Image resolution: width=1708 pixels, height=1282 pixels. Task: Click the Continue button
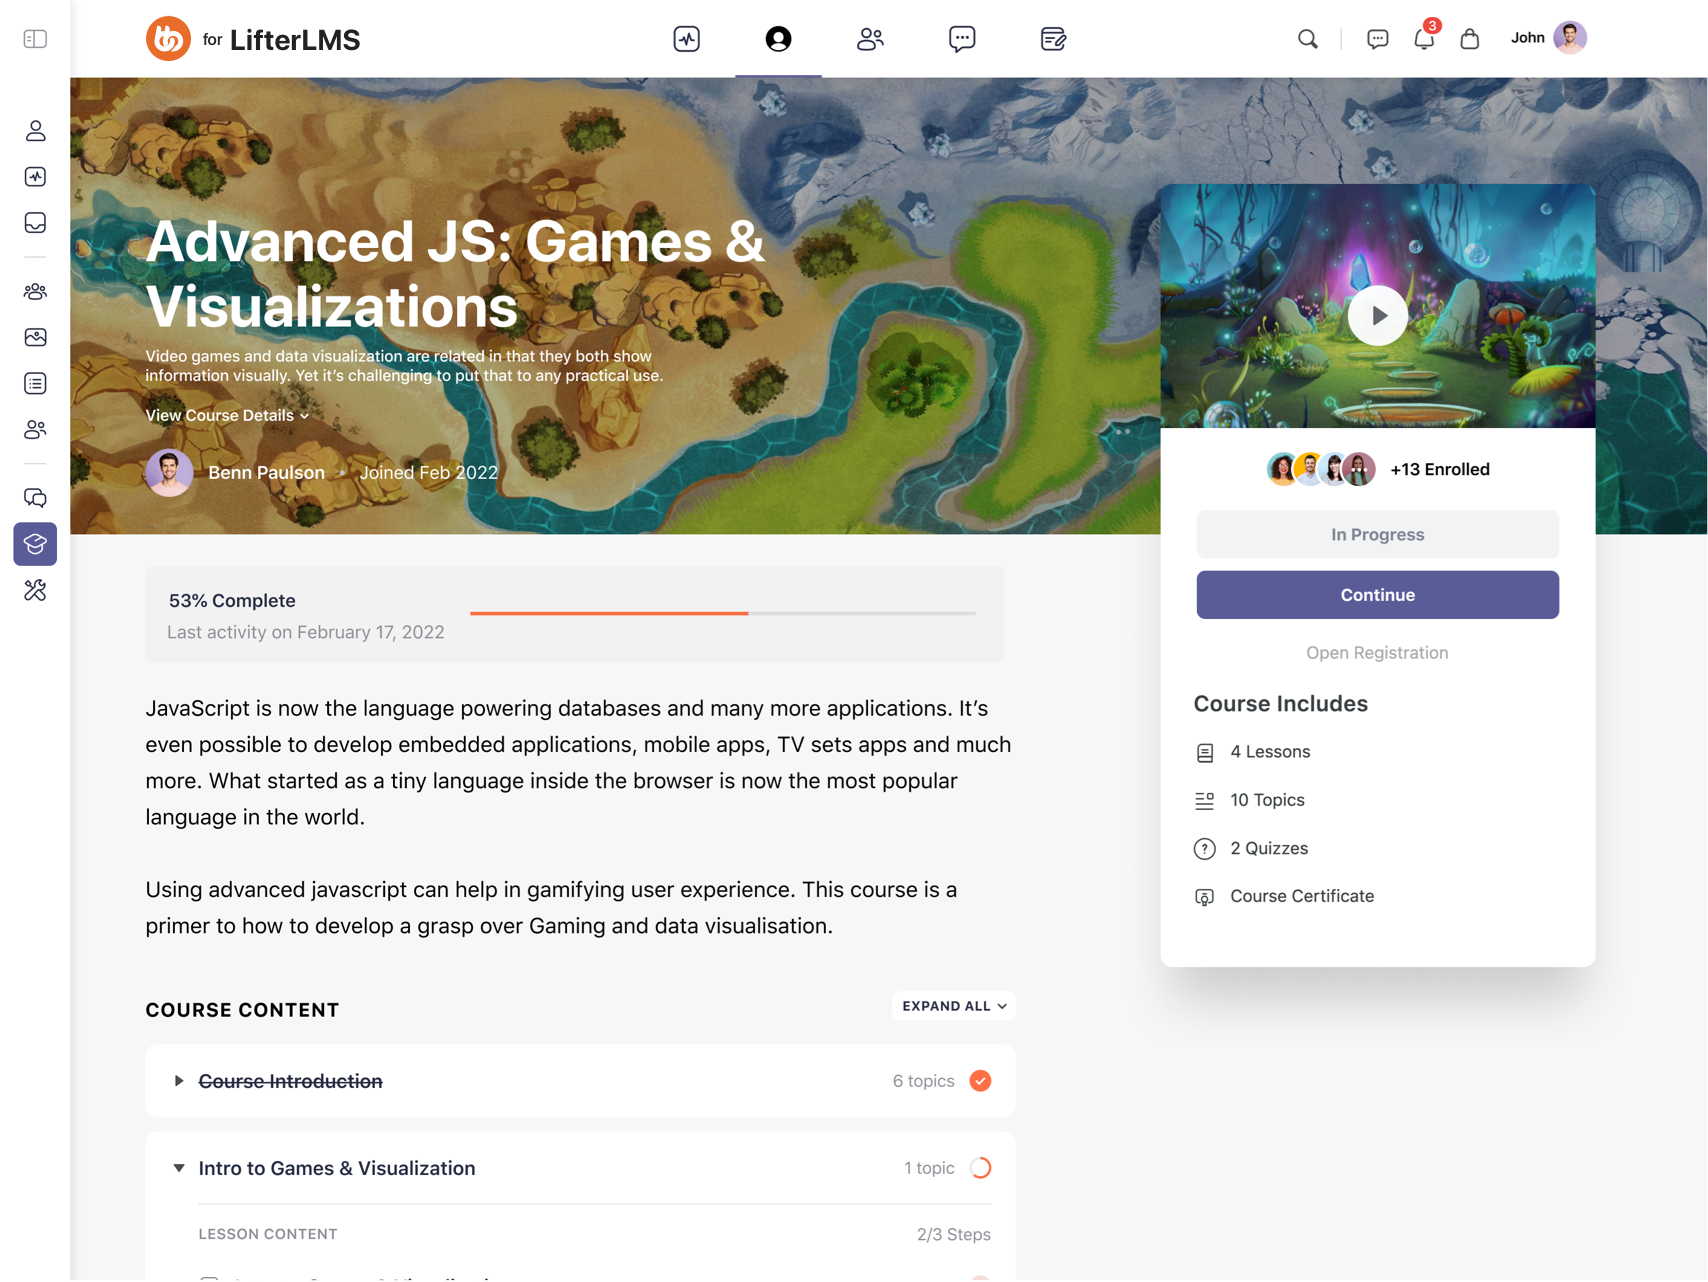coord(1377,595)
